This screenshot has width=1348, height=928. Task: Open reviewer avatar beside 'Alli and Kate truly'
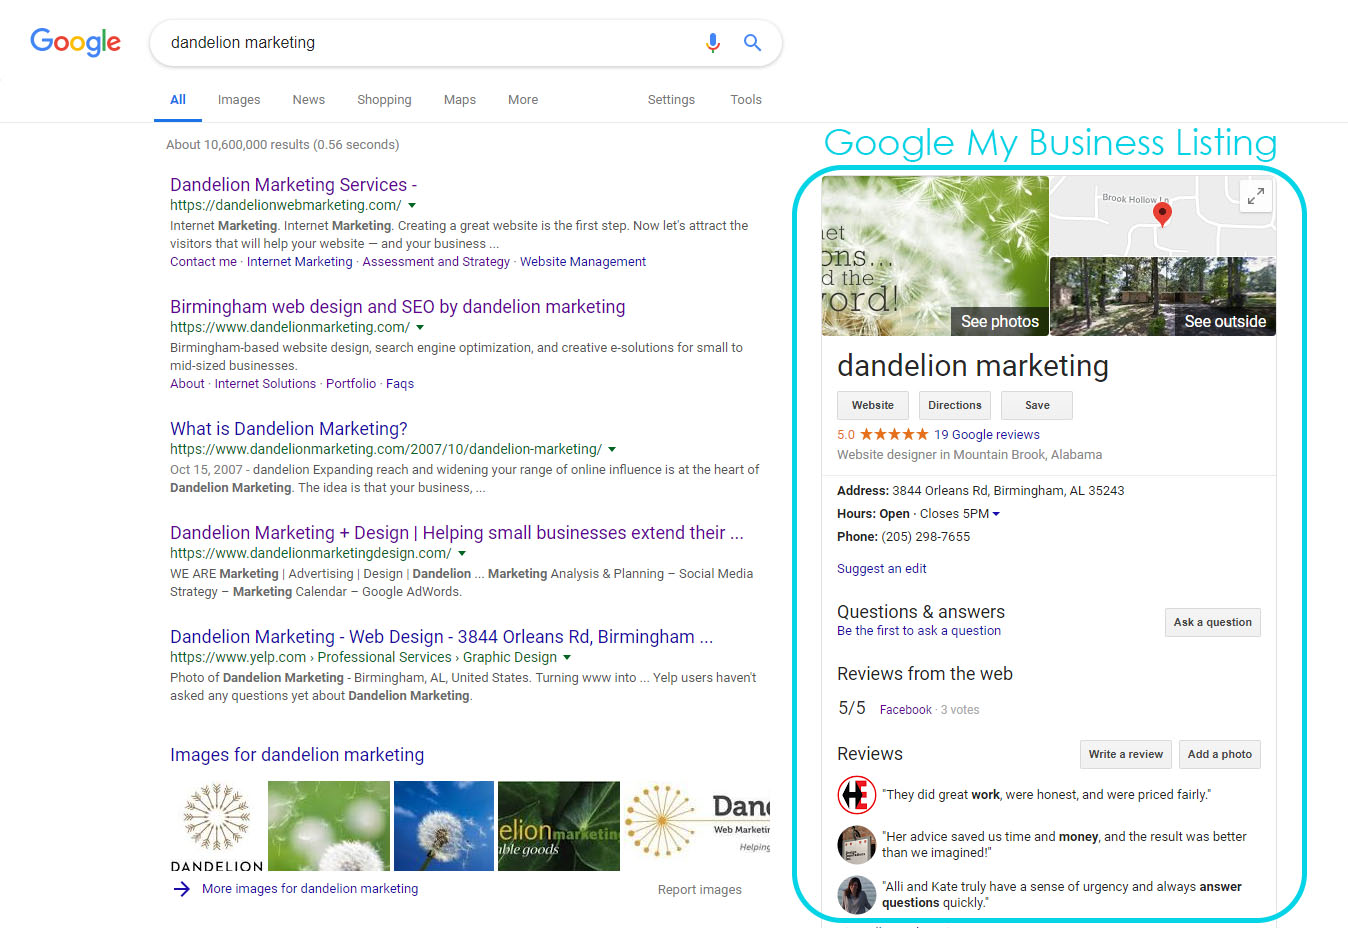[856, 894]
